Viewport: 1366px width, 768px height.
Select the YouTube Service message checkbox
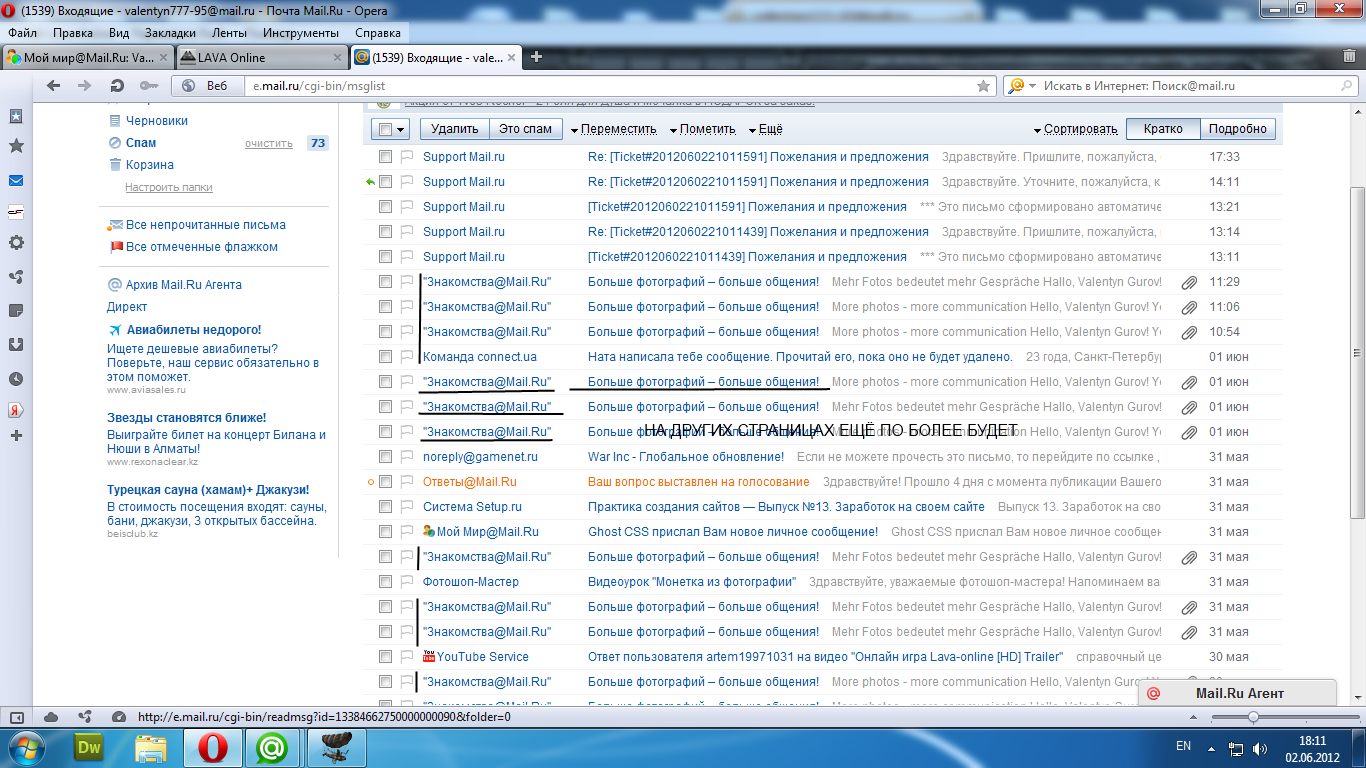click(x=385, y=657)
